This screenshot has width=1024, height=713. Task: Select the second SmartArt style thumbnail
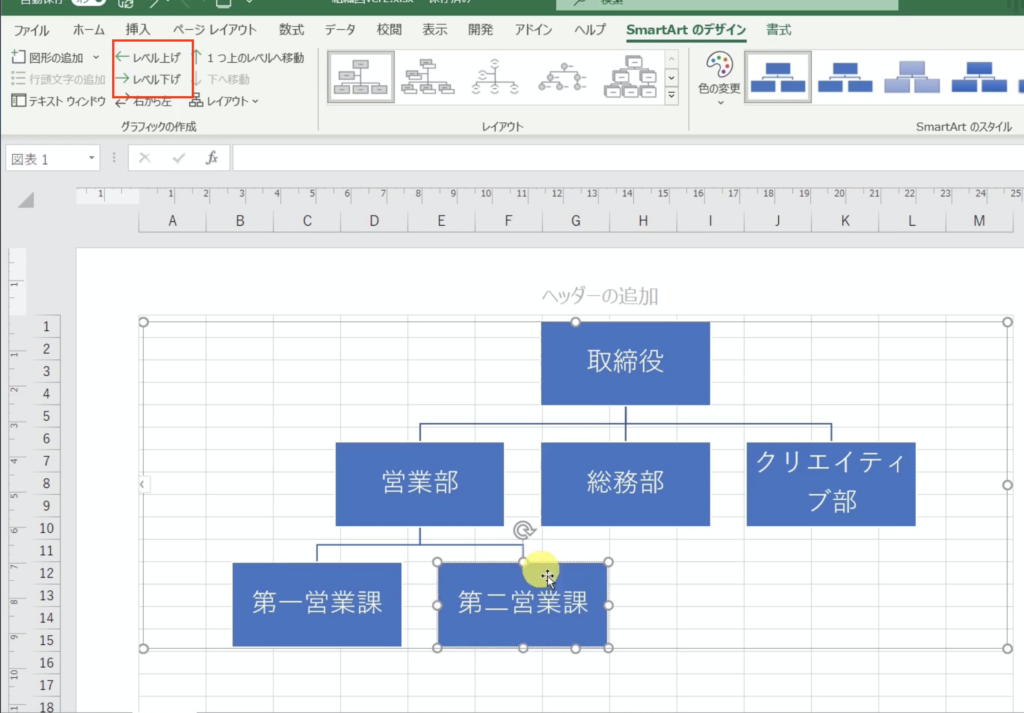click(x=845, y=77)
